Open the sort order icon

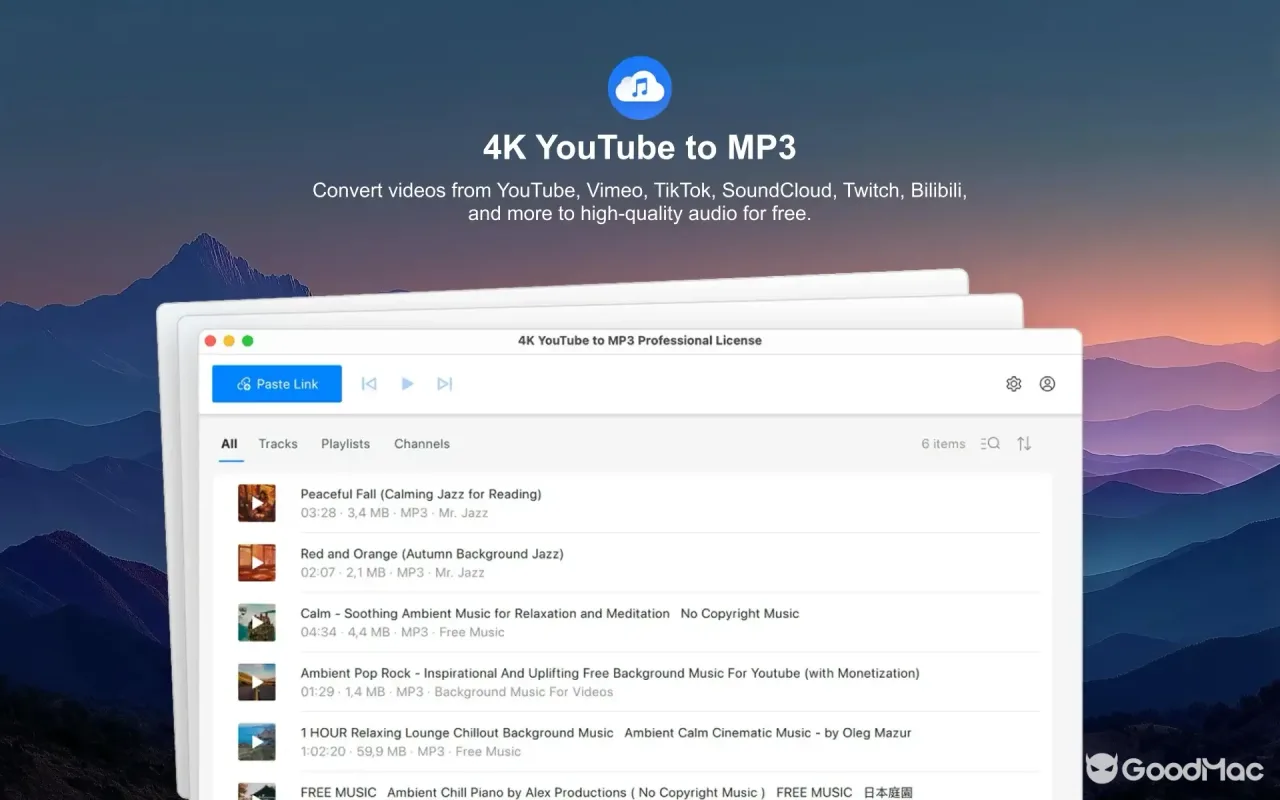pyautogui.click(x=1024, y=444)
